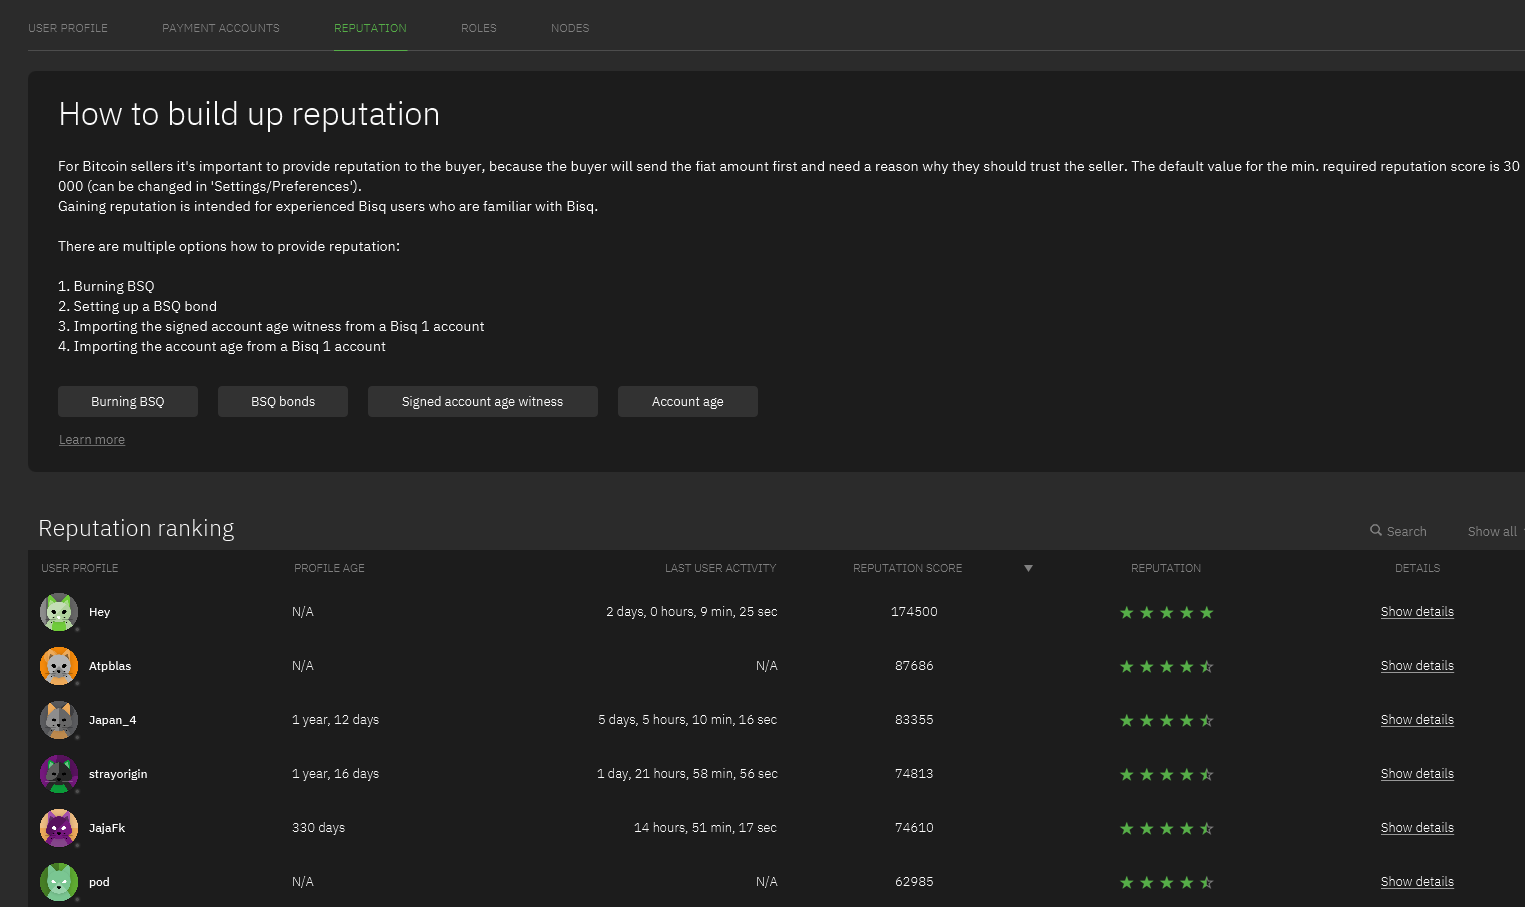Click the star rating for JajaFk
Screen dimensions: 1525x907
(x=1166, y=828)
